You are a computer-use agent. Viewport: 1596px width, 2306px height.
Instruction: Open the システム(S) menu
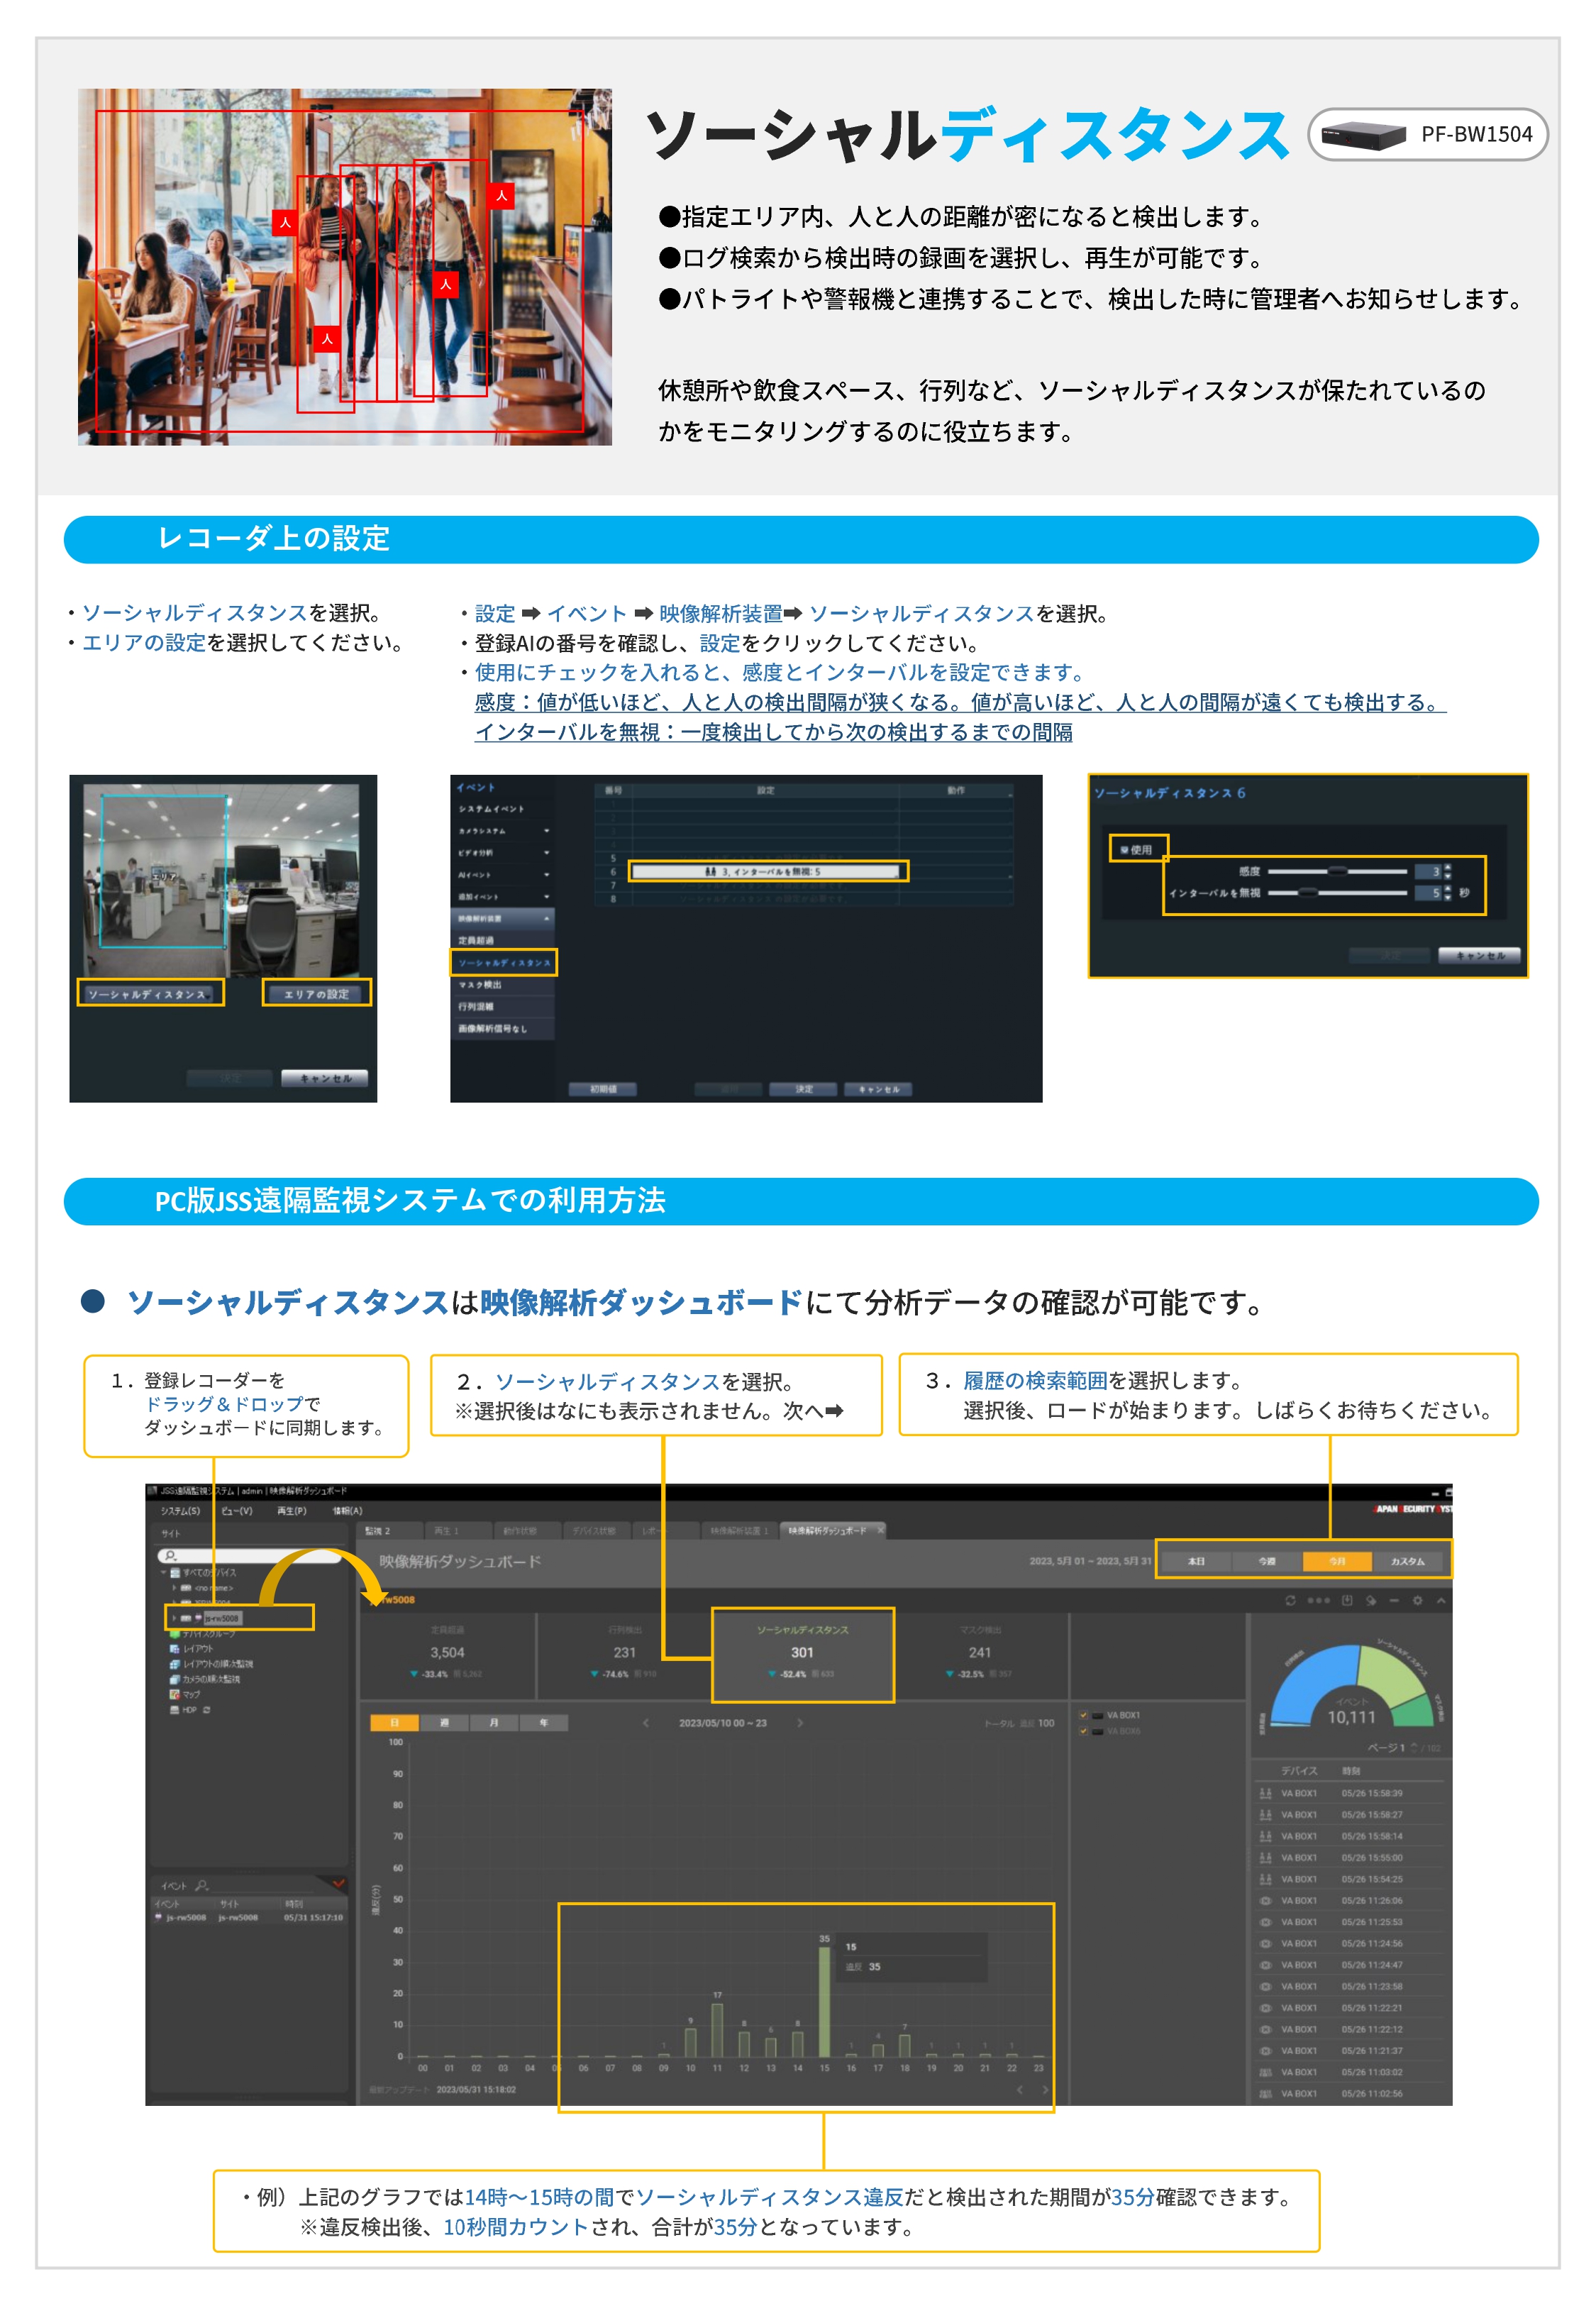pos(180,1511)
